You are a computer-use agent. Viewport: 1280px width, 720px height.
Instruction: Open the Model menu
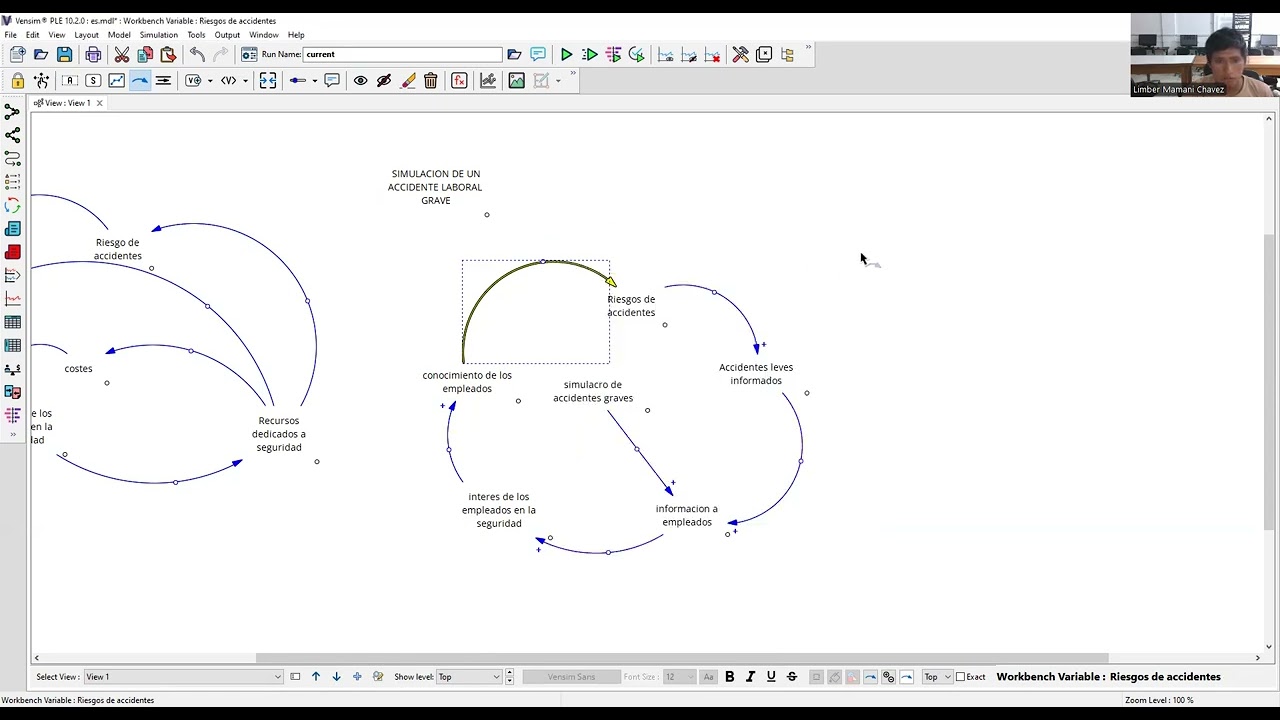119,35
